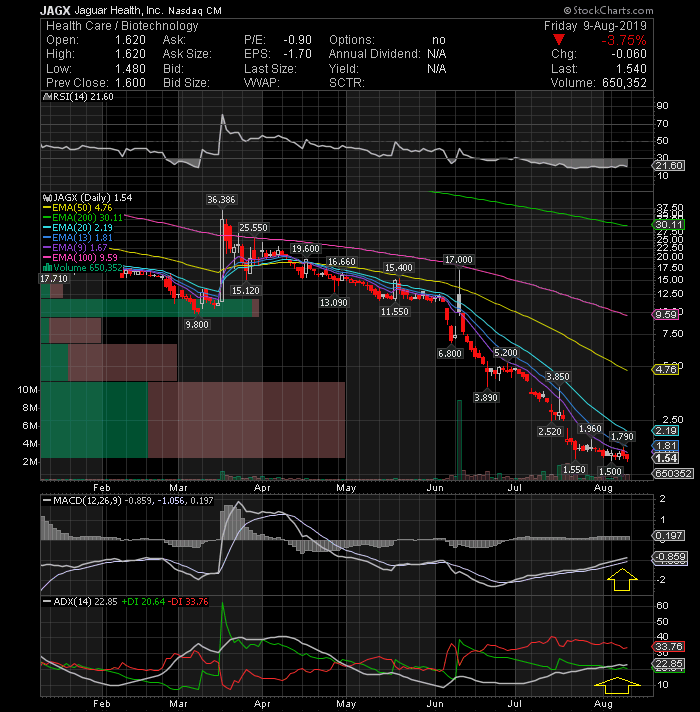
Task: Click the yellow 4.76 EMA axis tag
Action: click(666, 370)
